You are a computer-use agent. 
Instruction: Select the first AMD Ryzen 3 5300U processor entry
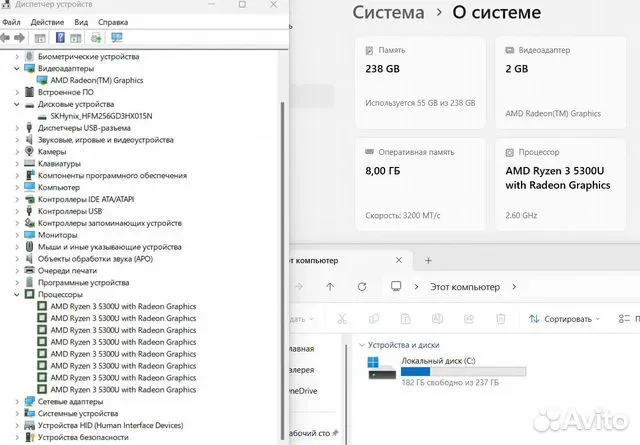tap(123, 306)
